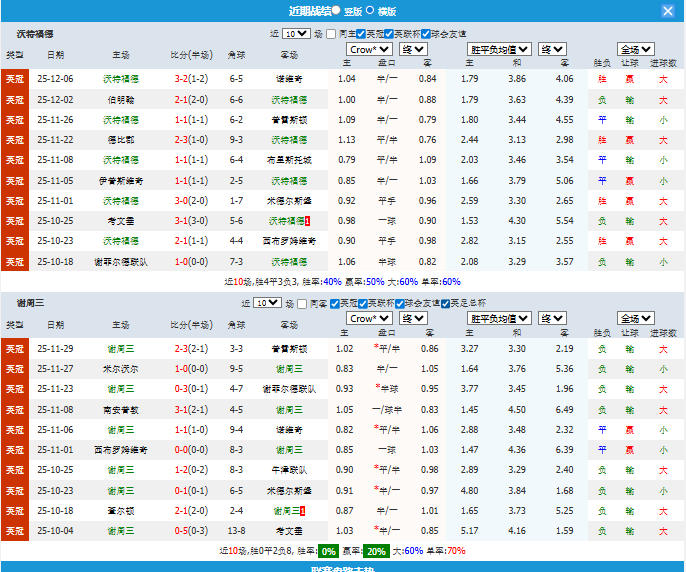Uncheck 英足总杯 checkbox in 谢周三 section
The height and width of the screenshot is (572, 686).
(446, 303)
